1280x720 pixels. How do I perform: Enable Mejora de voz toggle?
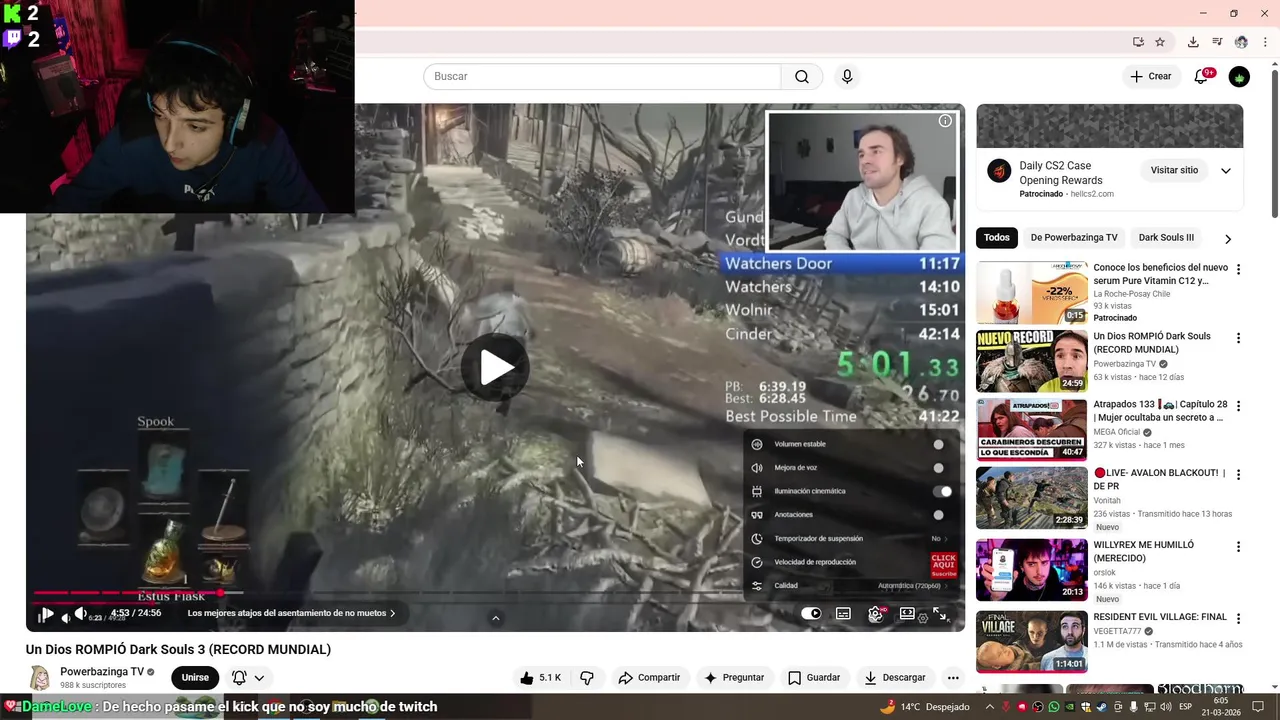938,468
